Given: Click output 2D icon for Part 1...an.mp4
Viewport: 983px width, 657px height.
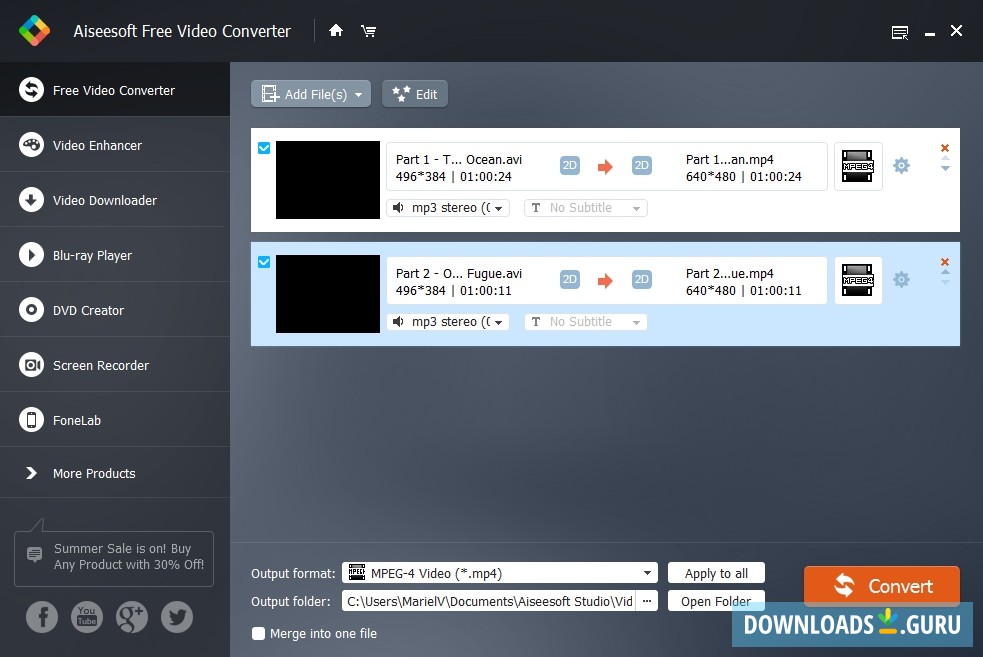Looking at the screenshot, I should pos(641,166).
